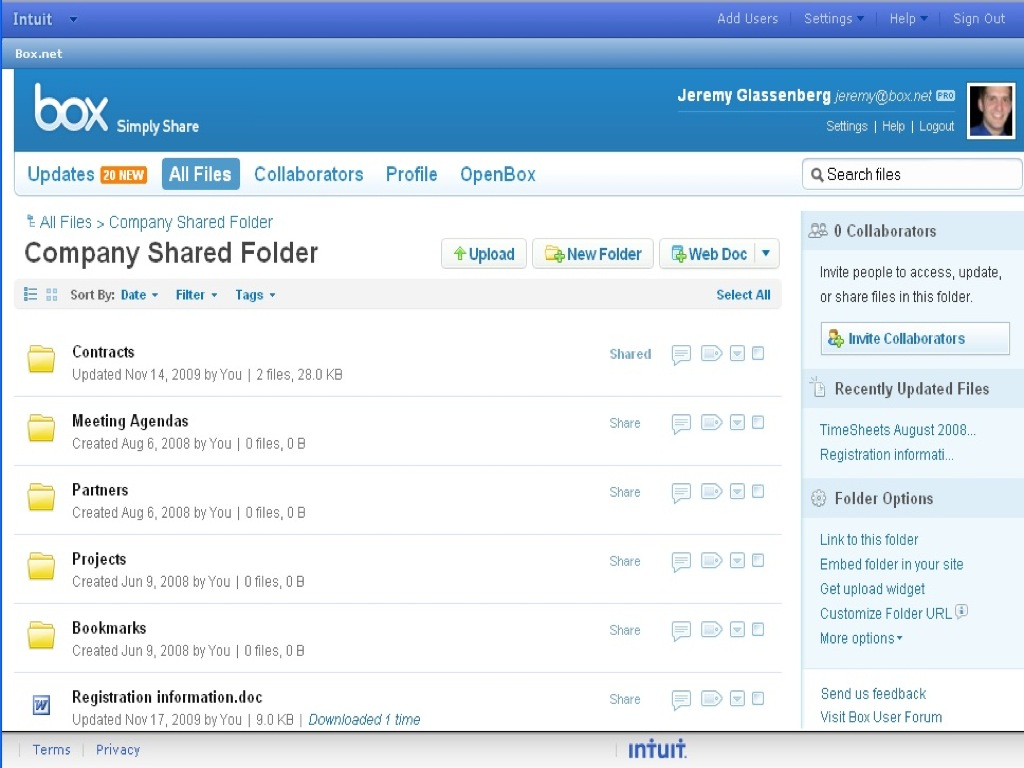Viewport: 1024px width, 768px height.
Task: Click the box Simply Share logo
Action: pyautogui.click(x=116, y=109)
